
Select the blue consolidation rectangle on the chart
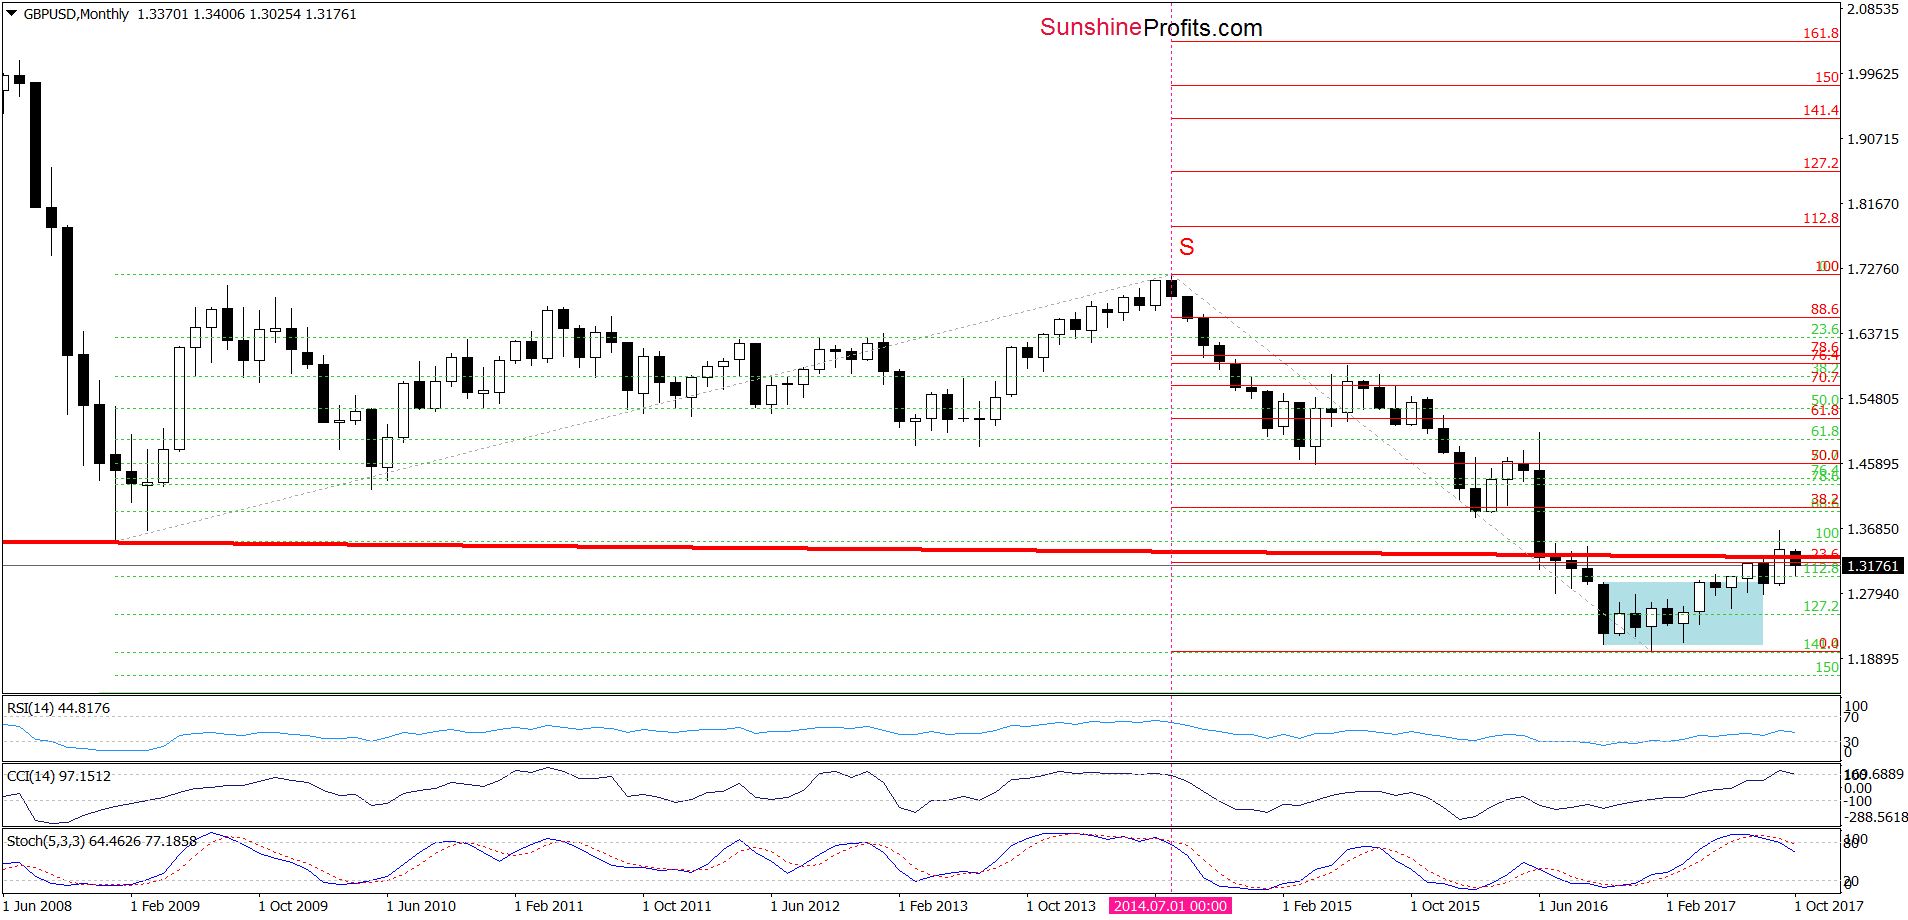tap(1681, 613)
